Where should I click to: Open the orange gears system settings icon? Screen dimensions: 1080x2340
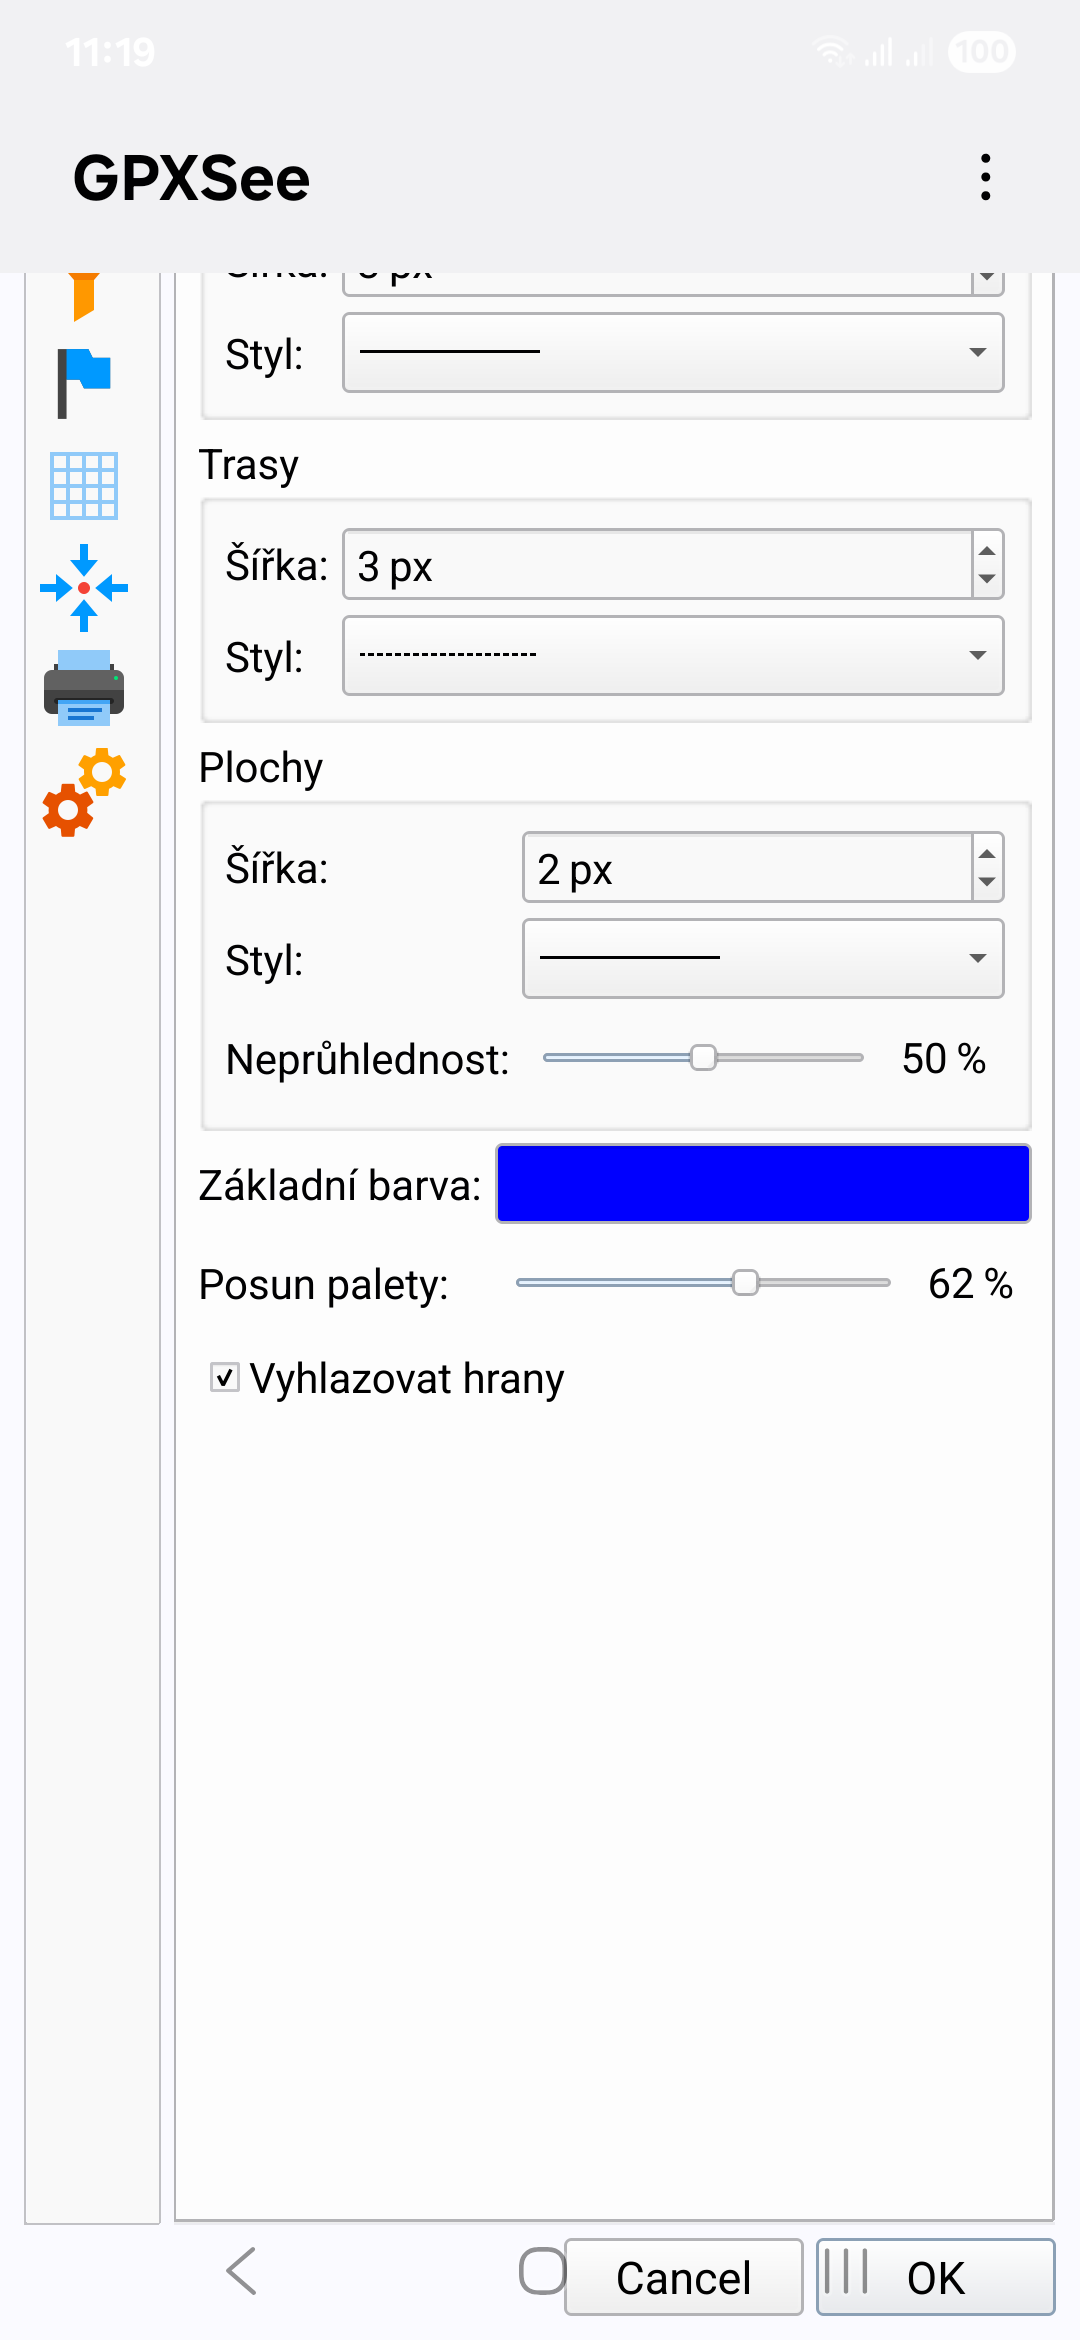click(84, 791)
